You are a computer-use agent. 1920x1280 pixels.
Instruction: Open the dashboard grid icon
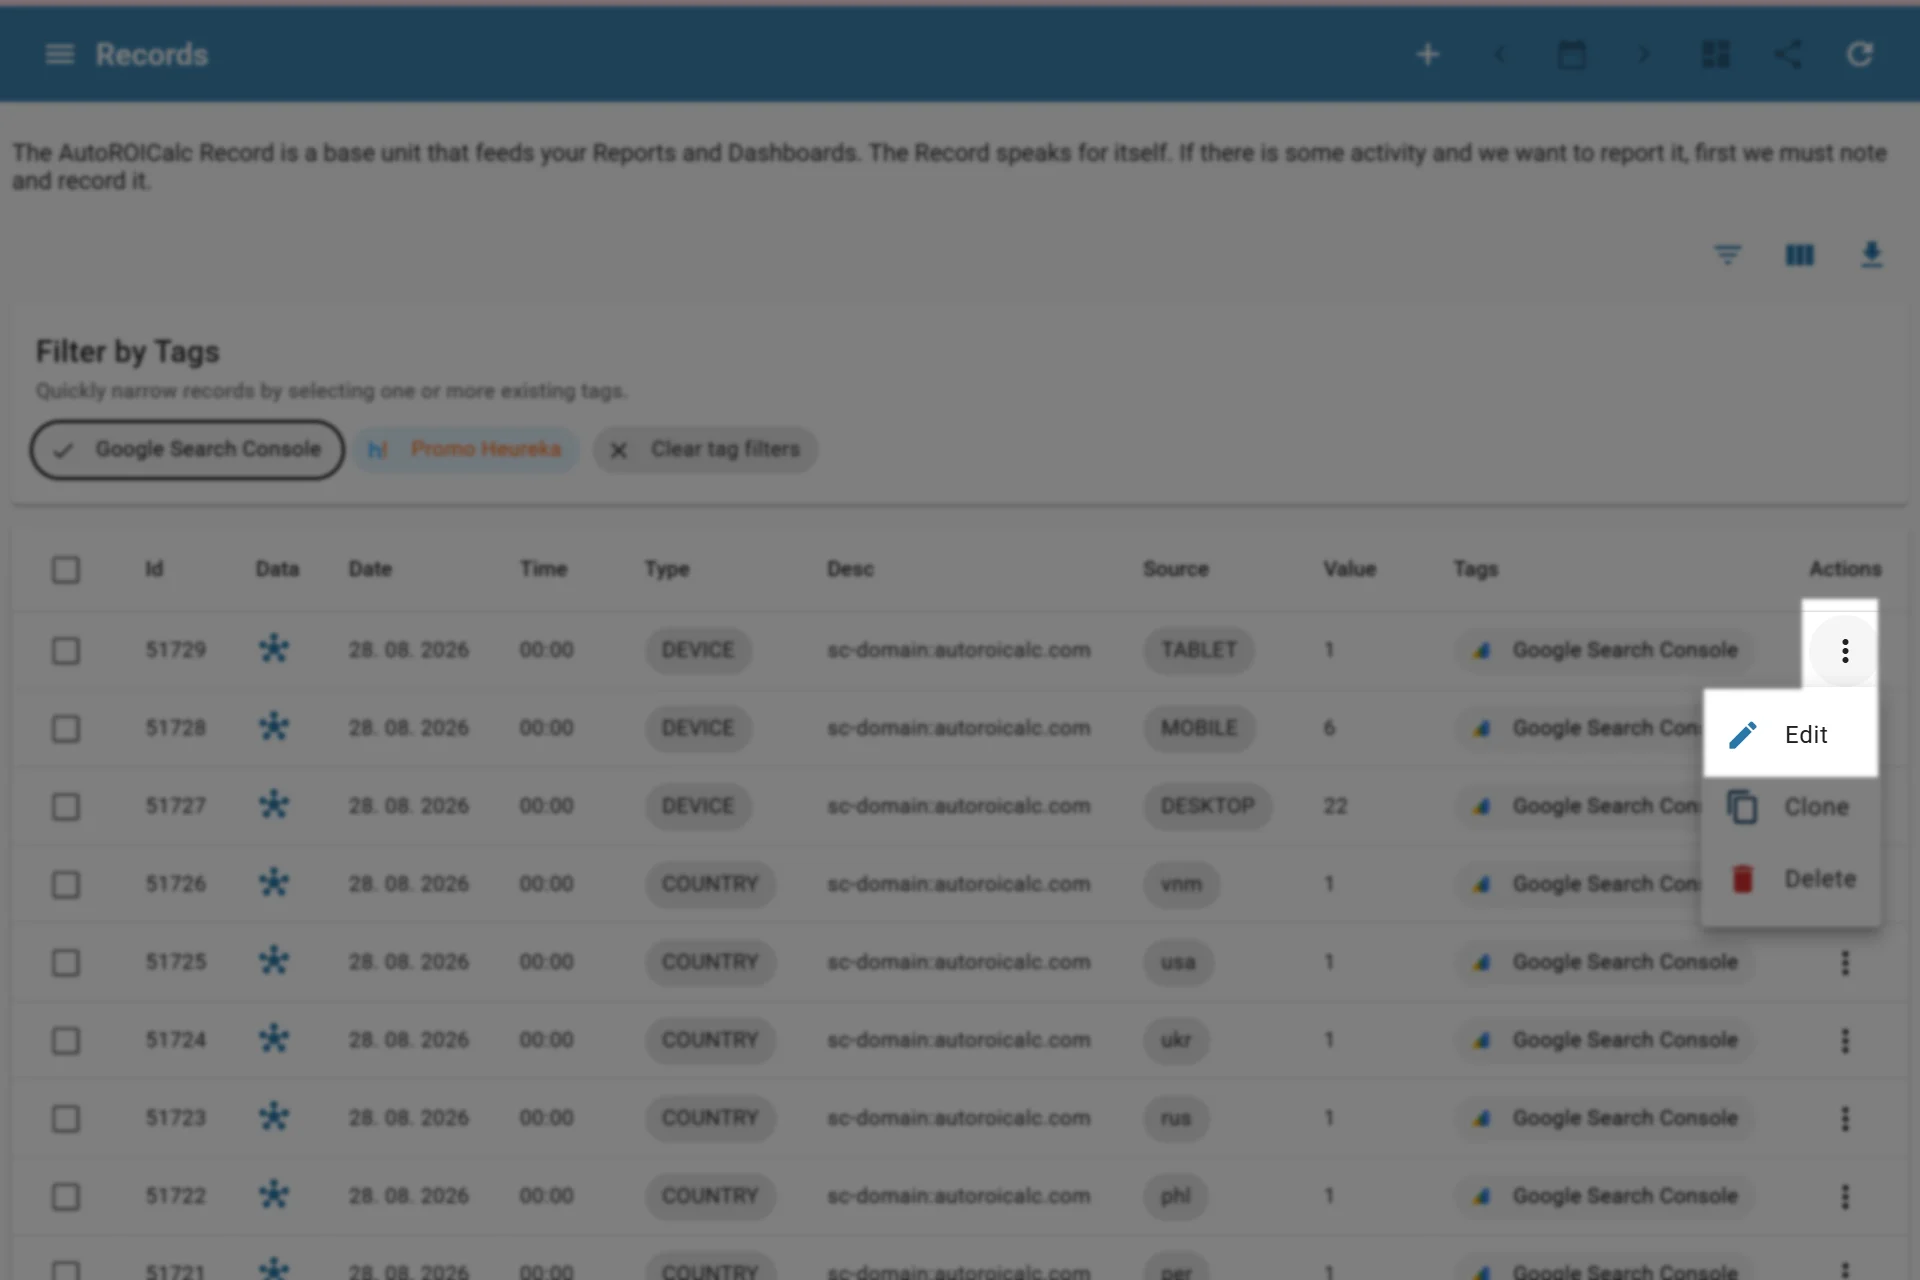pos(1716,54)
